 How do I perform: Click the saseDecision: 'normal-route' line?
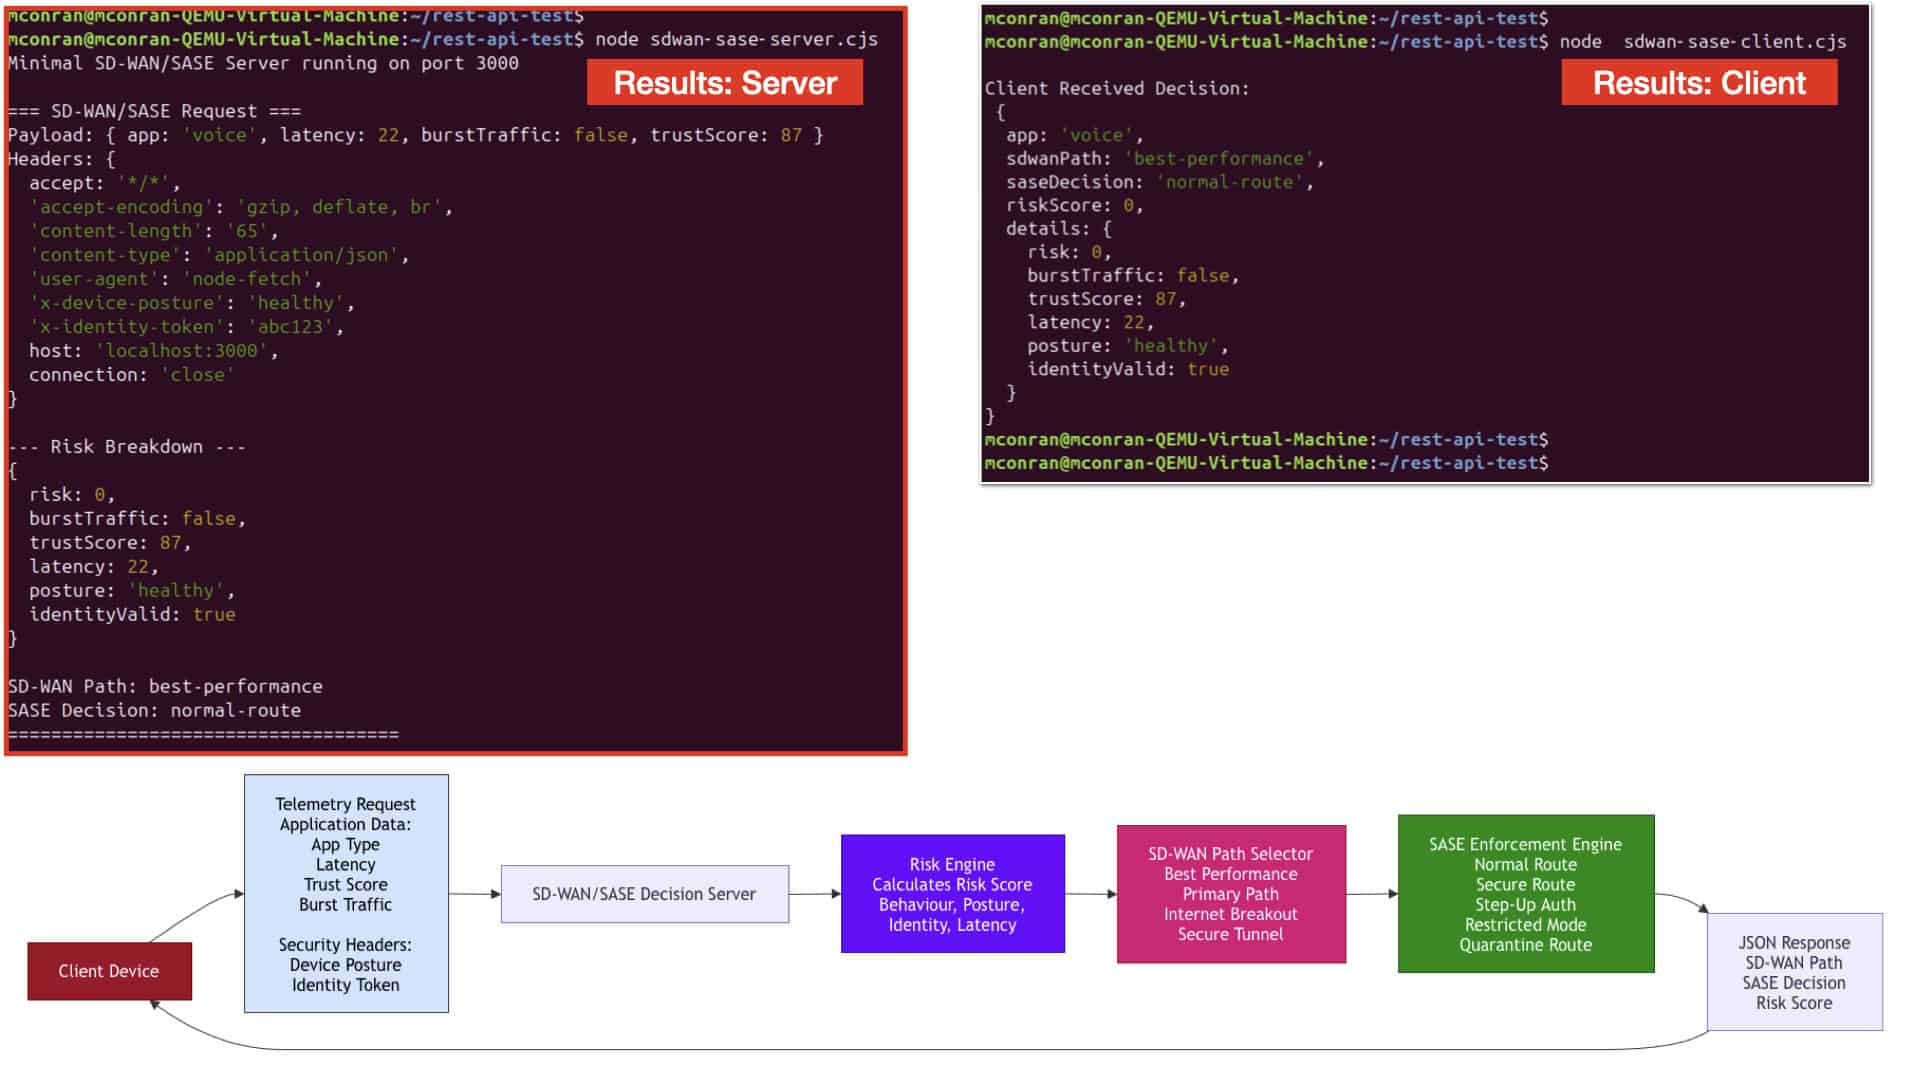1160,182
